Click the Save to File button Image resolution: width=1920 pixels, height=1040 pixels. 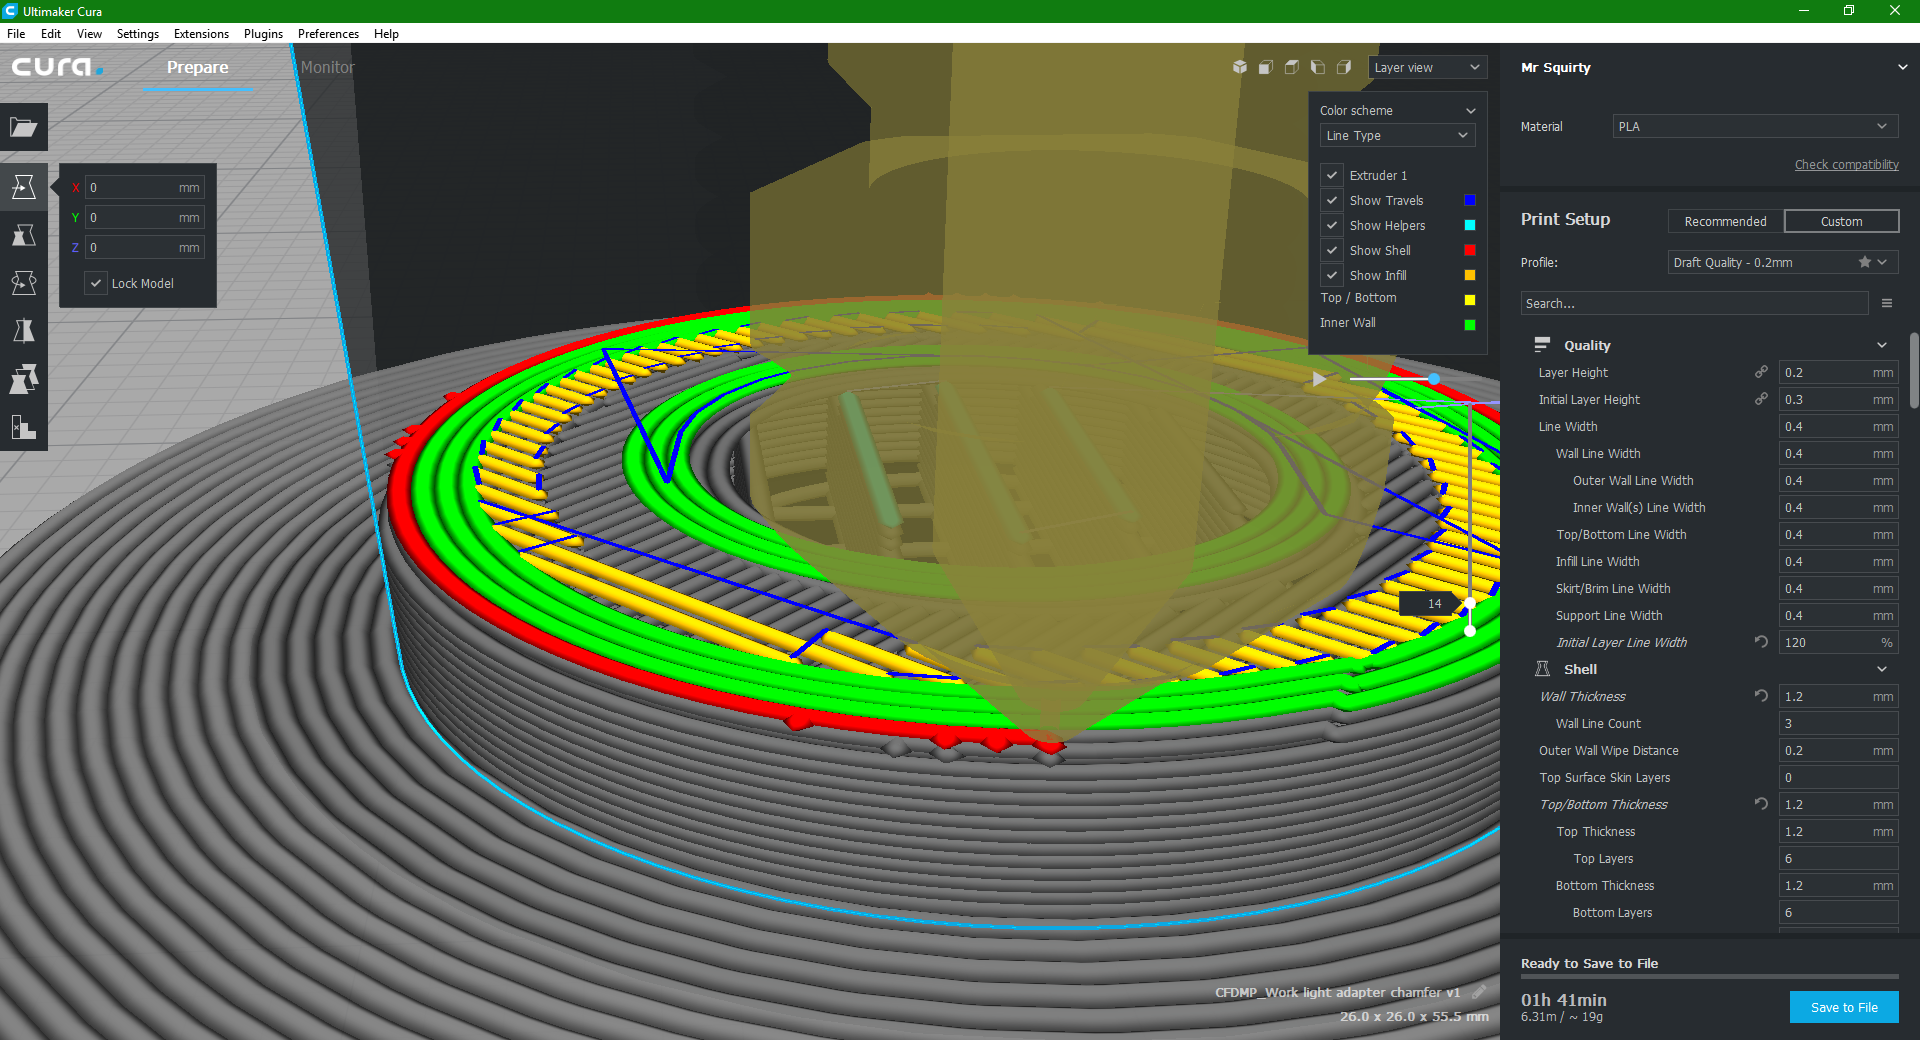(1843, 1007)
